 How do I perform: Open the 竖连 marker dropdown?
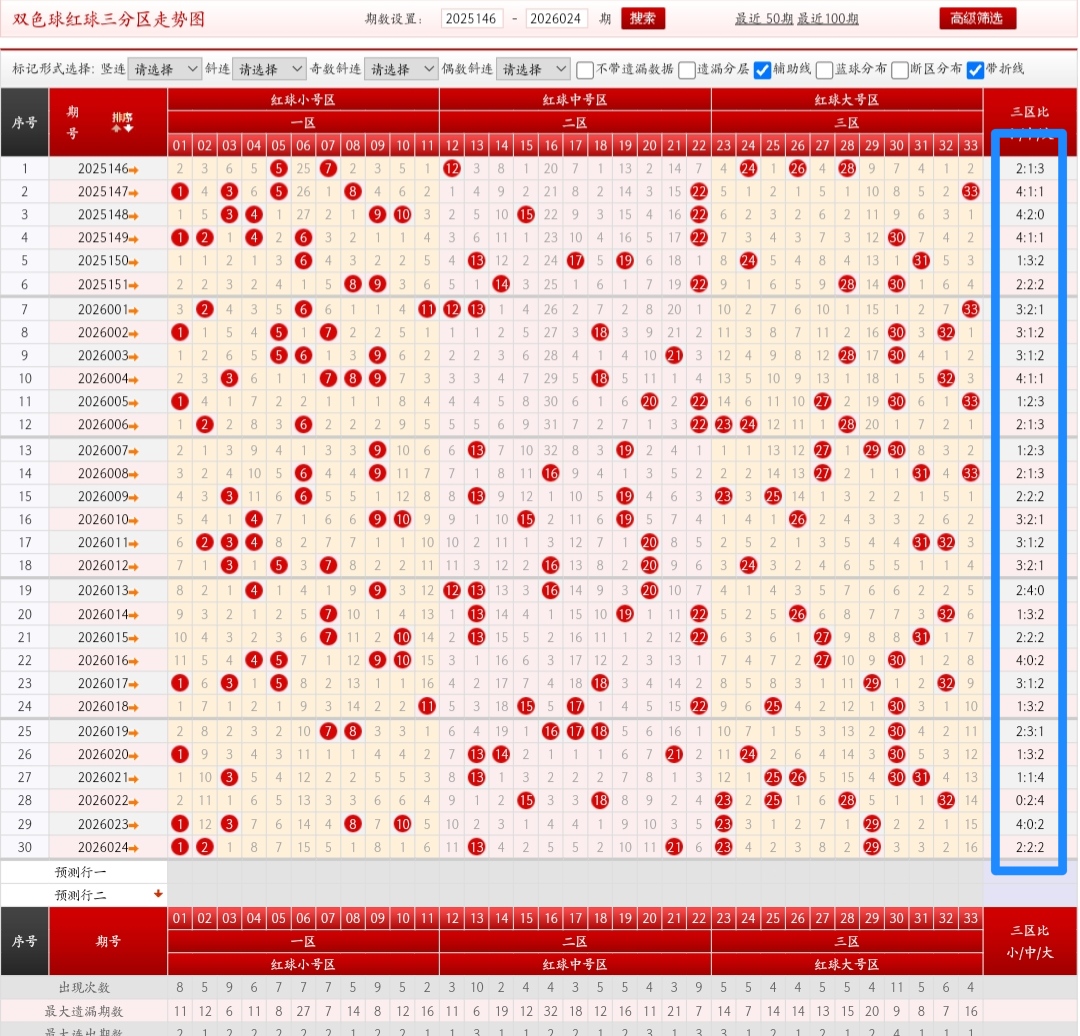165,69
